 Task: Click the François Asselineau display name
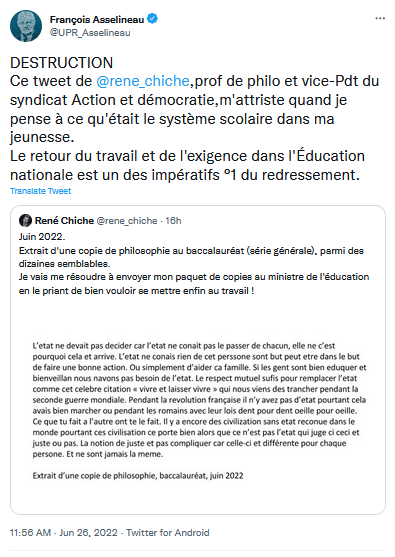(x=97, y=19)
